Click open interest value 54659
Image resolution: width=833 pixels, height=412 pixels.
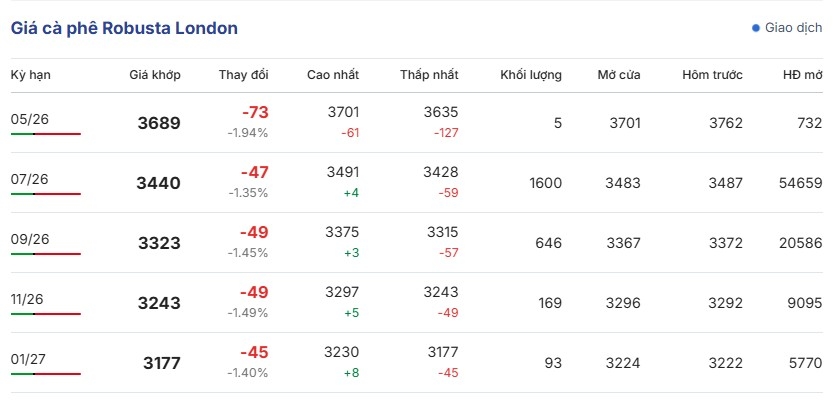pyautogui.click(x=800, y=183)
